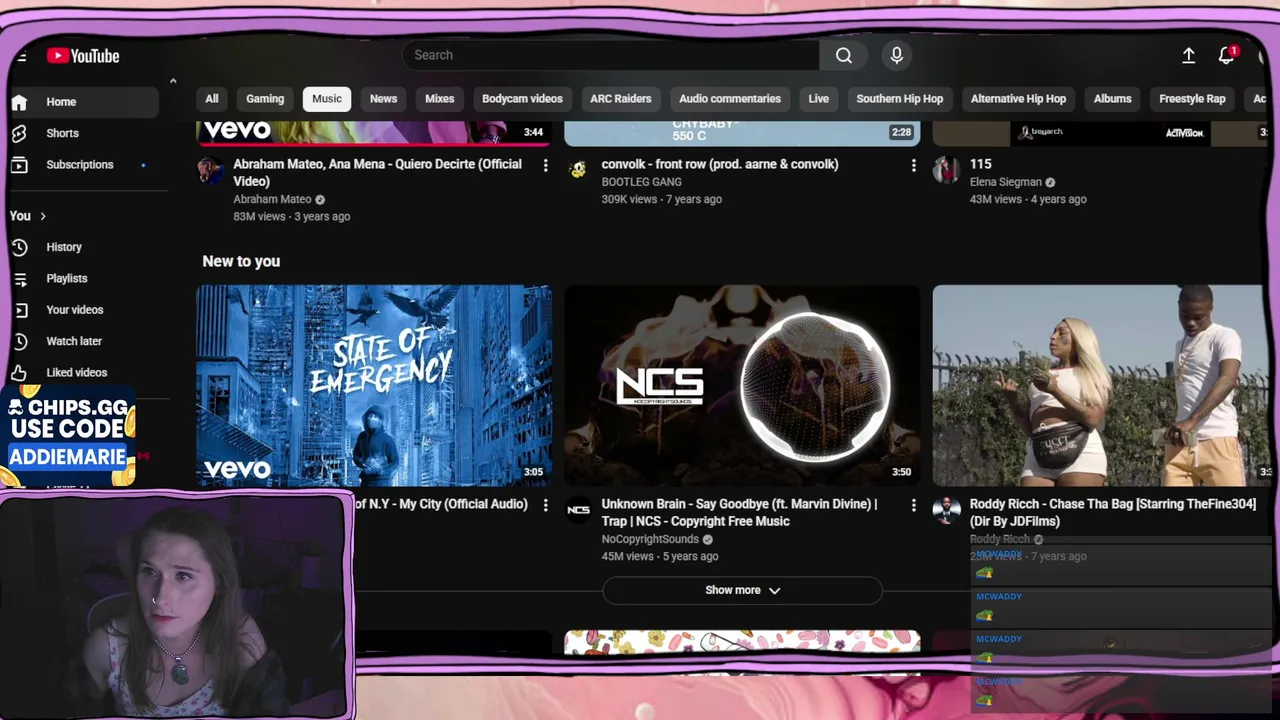
Task: Select the Live filter chip
Action: click(x=819, y=99)
